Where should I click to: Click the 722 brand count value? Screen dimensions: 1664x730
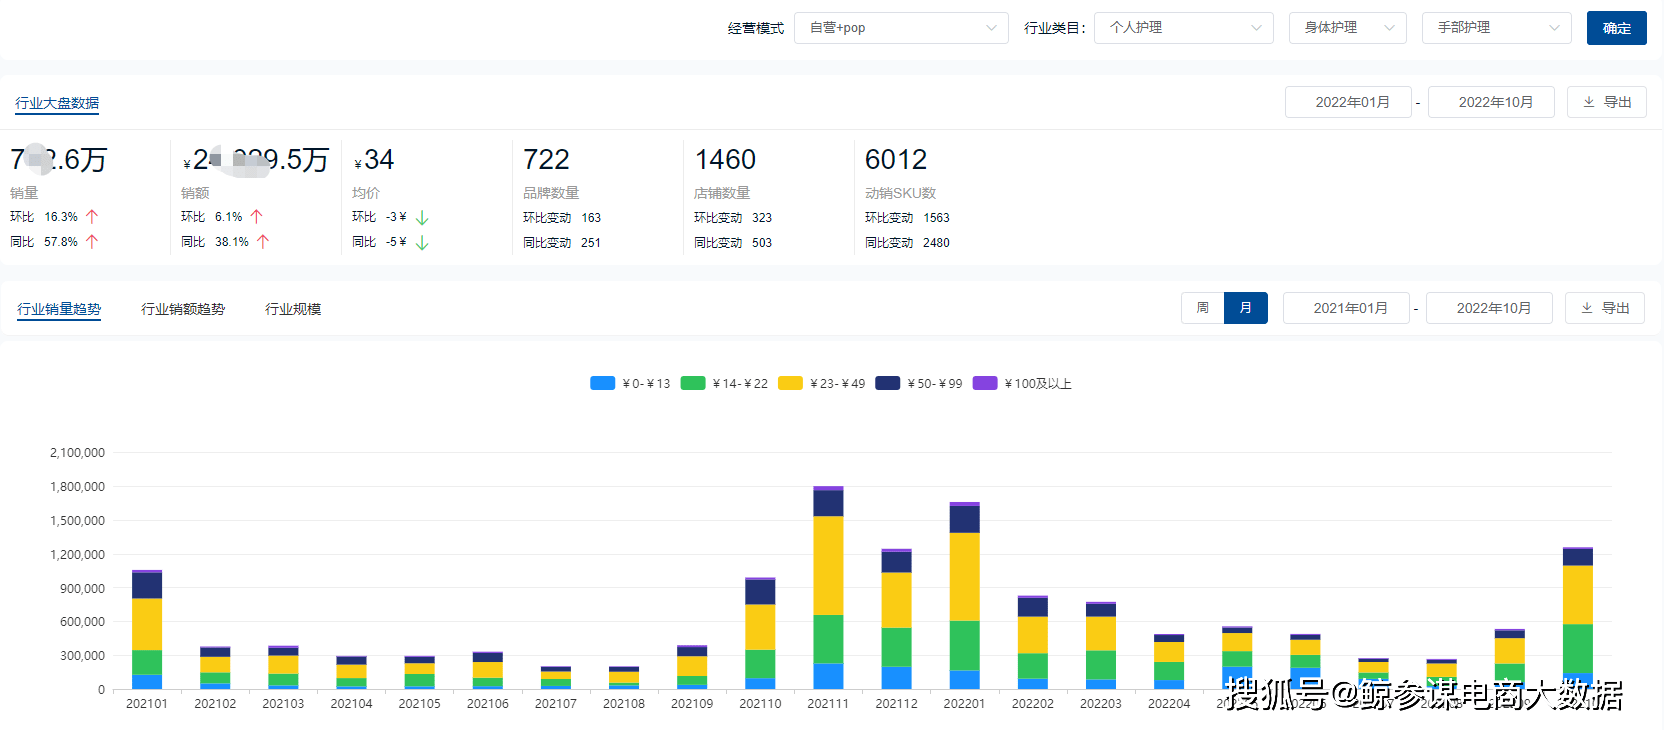(546, 160)
